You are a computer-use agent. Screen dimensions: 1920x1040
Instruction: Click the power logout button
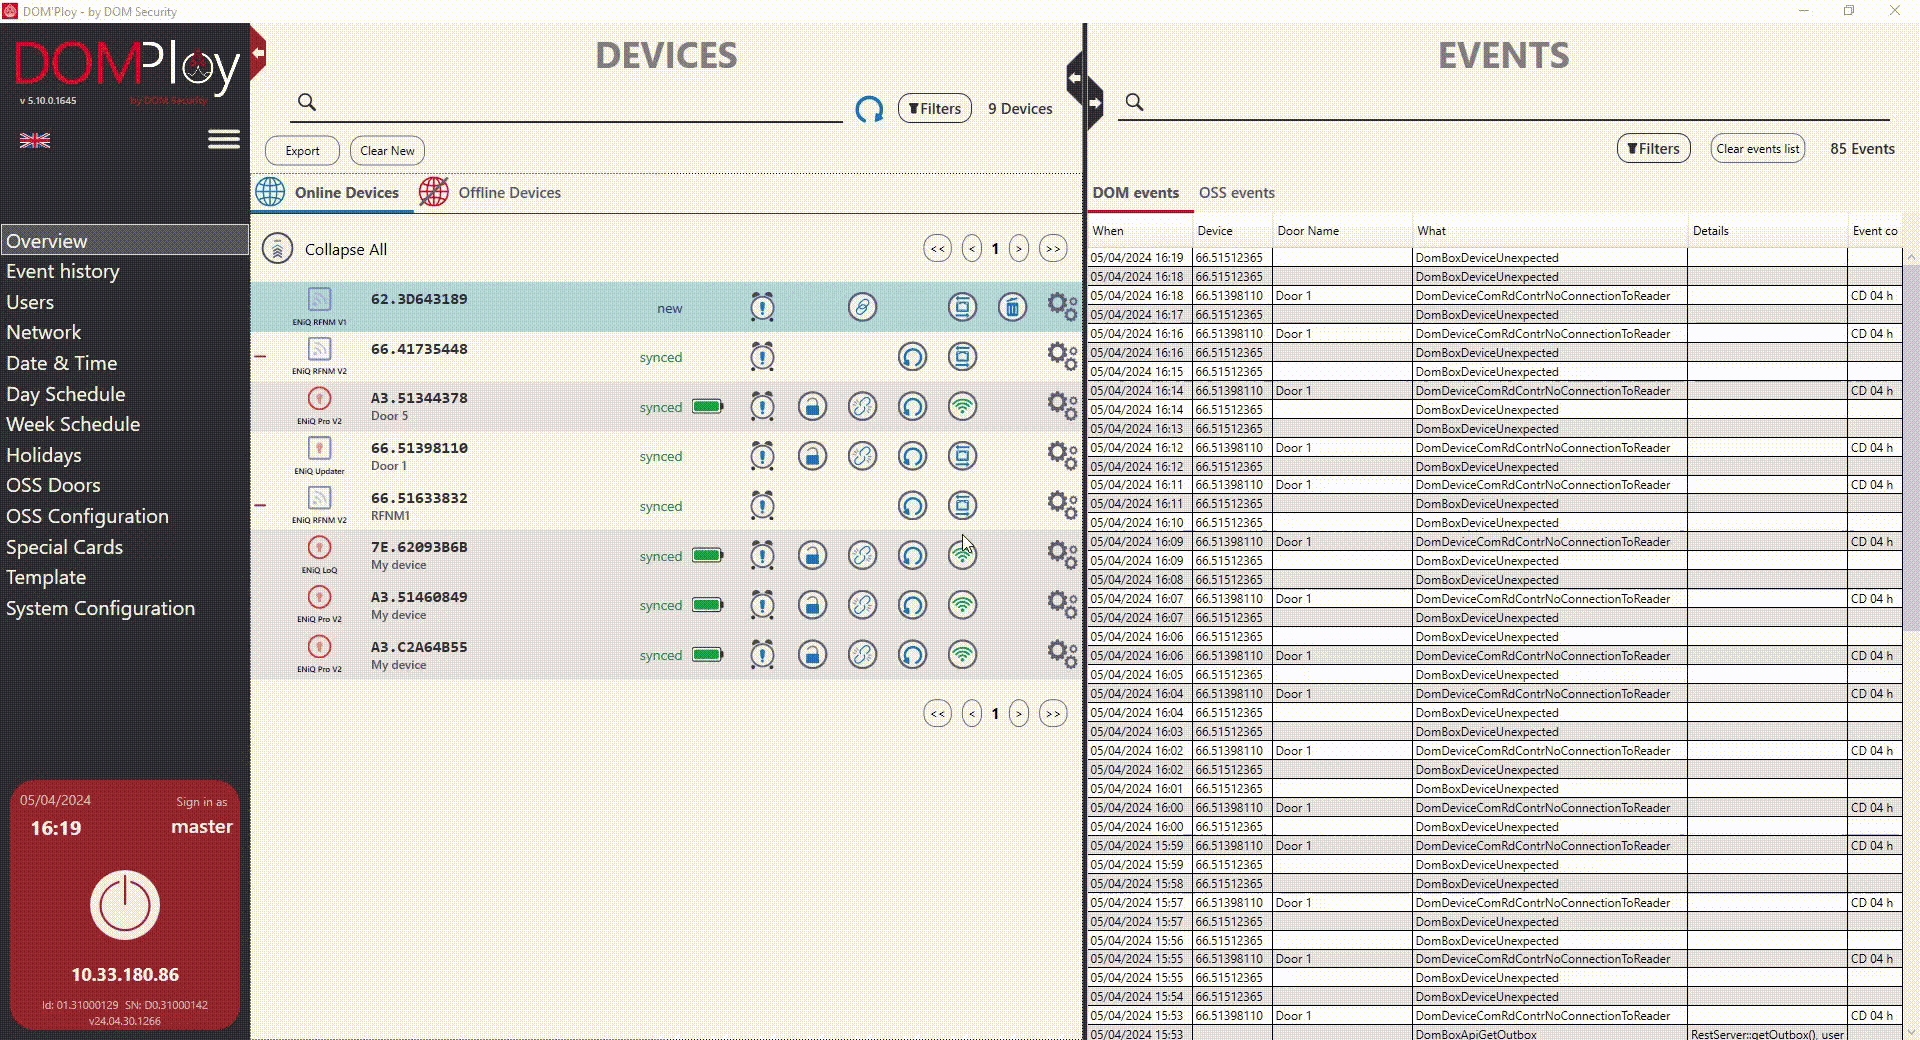[x=125, y=905]
